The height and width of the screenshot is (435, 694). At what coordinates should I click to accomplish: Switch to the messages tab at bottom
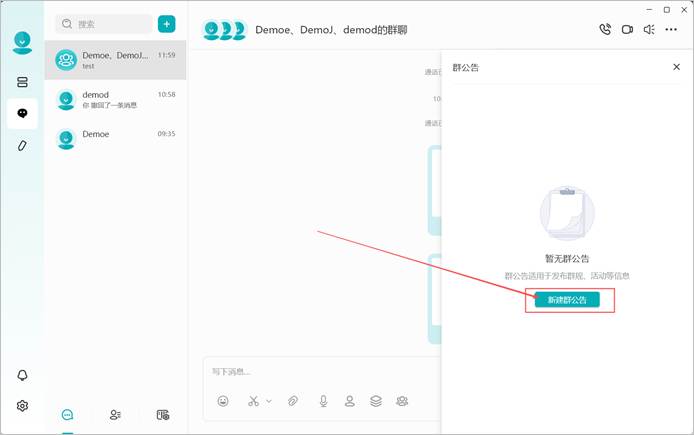pos(67,415)
